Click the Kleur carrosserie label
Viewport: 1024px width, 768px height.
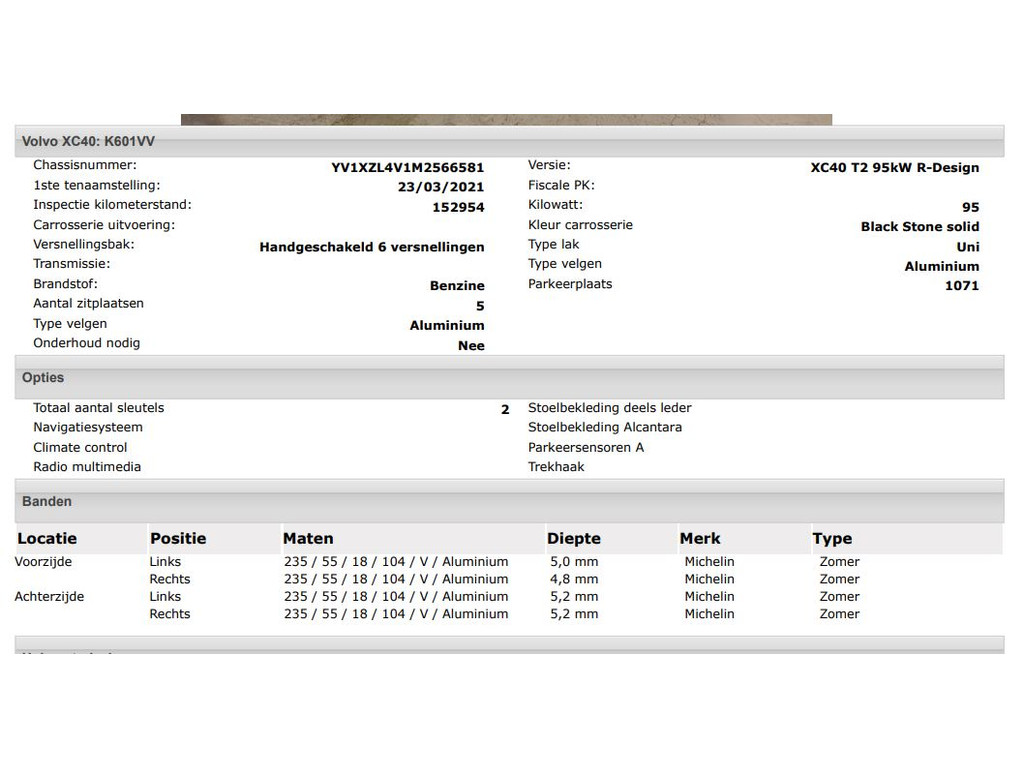click(580, 225)
